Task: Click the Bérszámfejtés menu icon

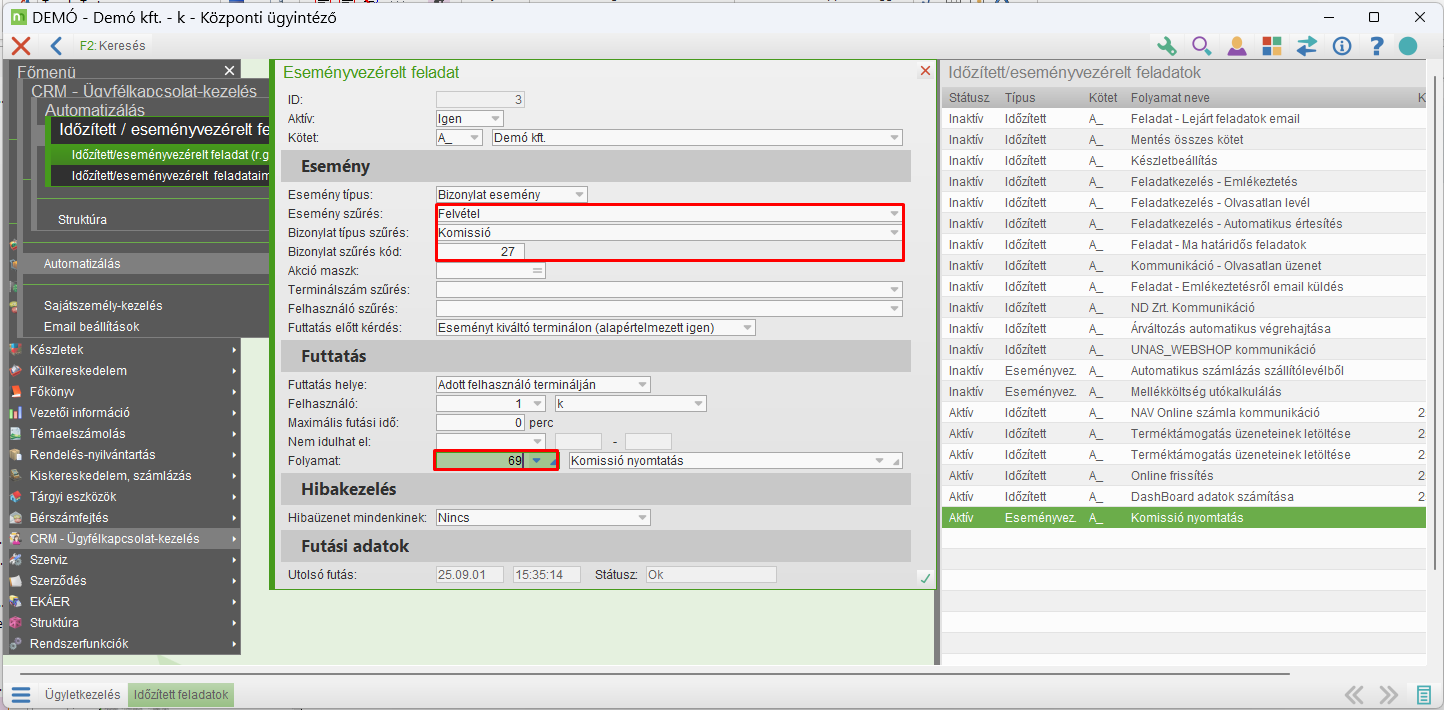Action: pyautogui.click(x=15, y=518)
